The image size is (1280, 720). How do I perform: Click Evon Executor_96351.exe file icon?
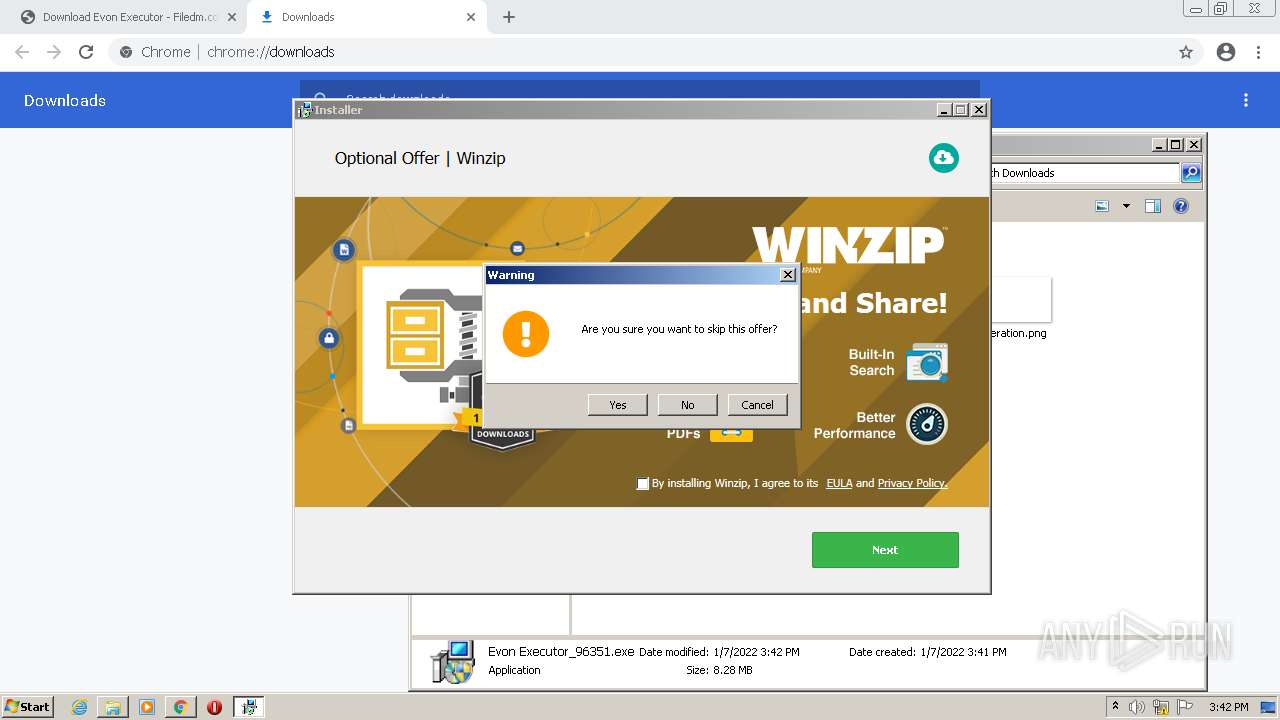(453, 662)
